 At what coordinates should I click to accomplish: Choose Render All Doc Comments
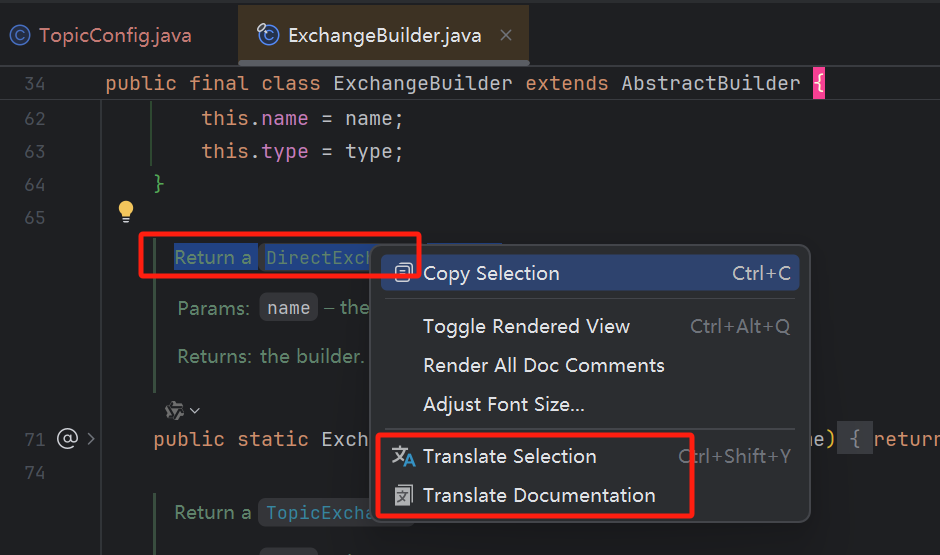(543, 365)
